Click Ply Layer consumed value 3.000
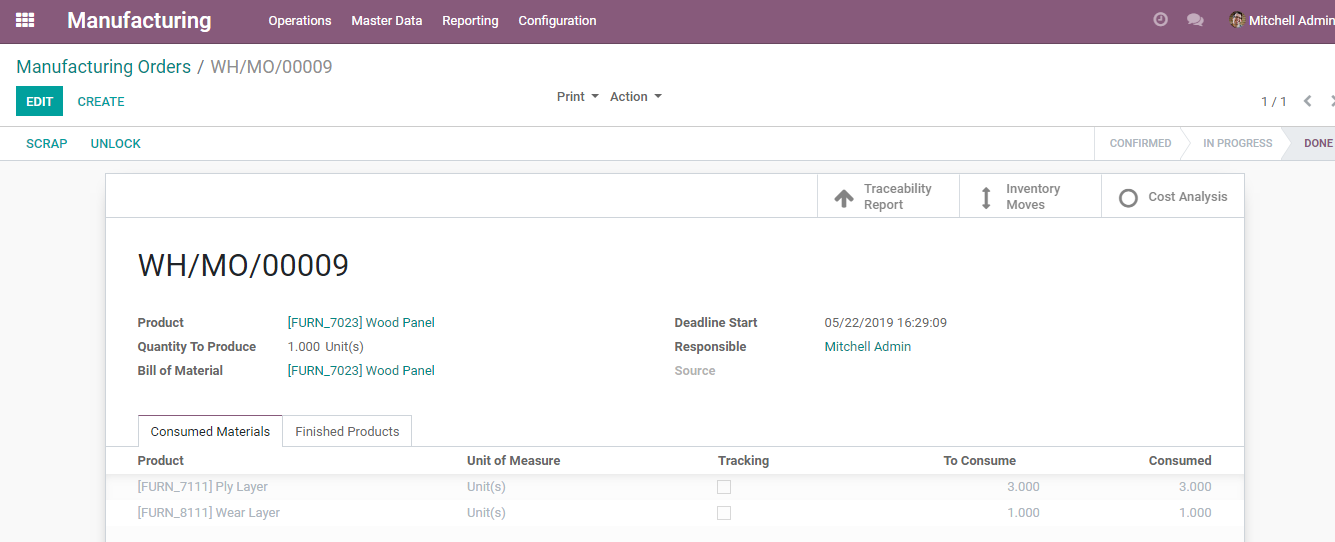 (1195, 487)
